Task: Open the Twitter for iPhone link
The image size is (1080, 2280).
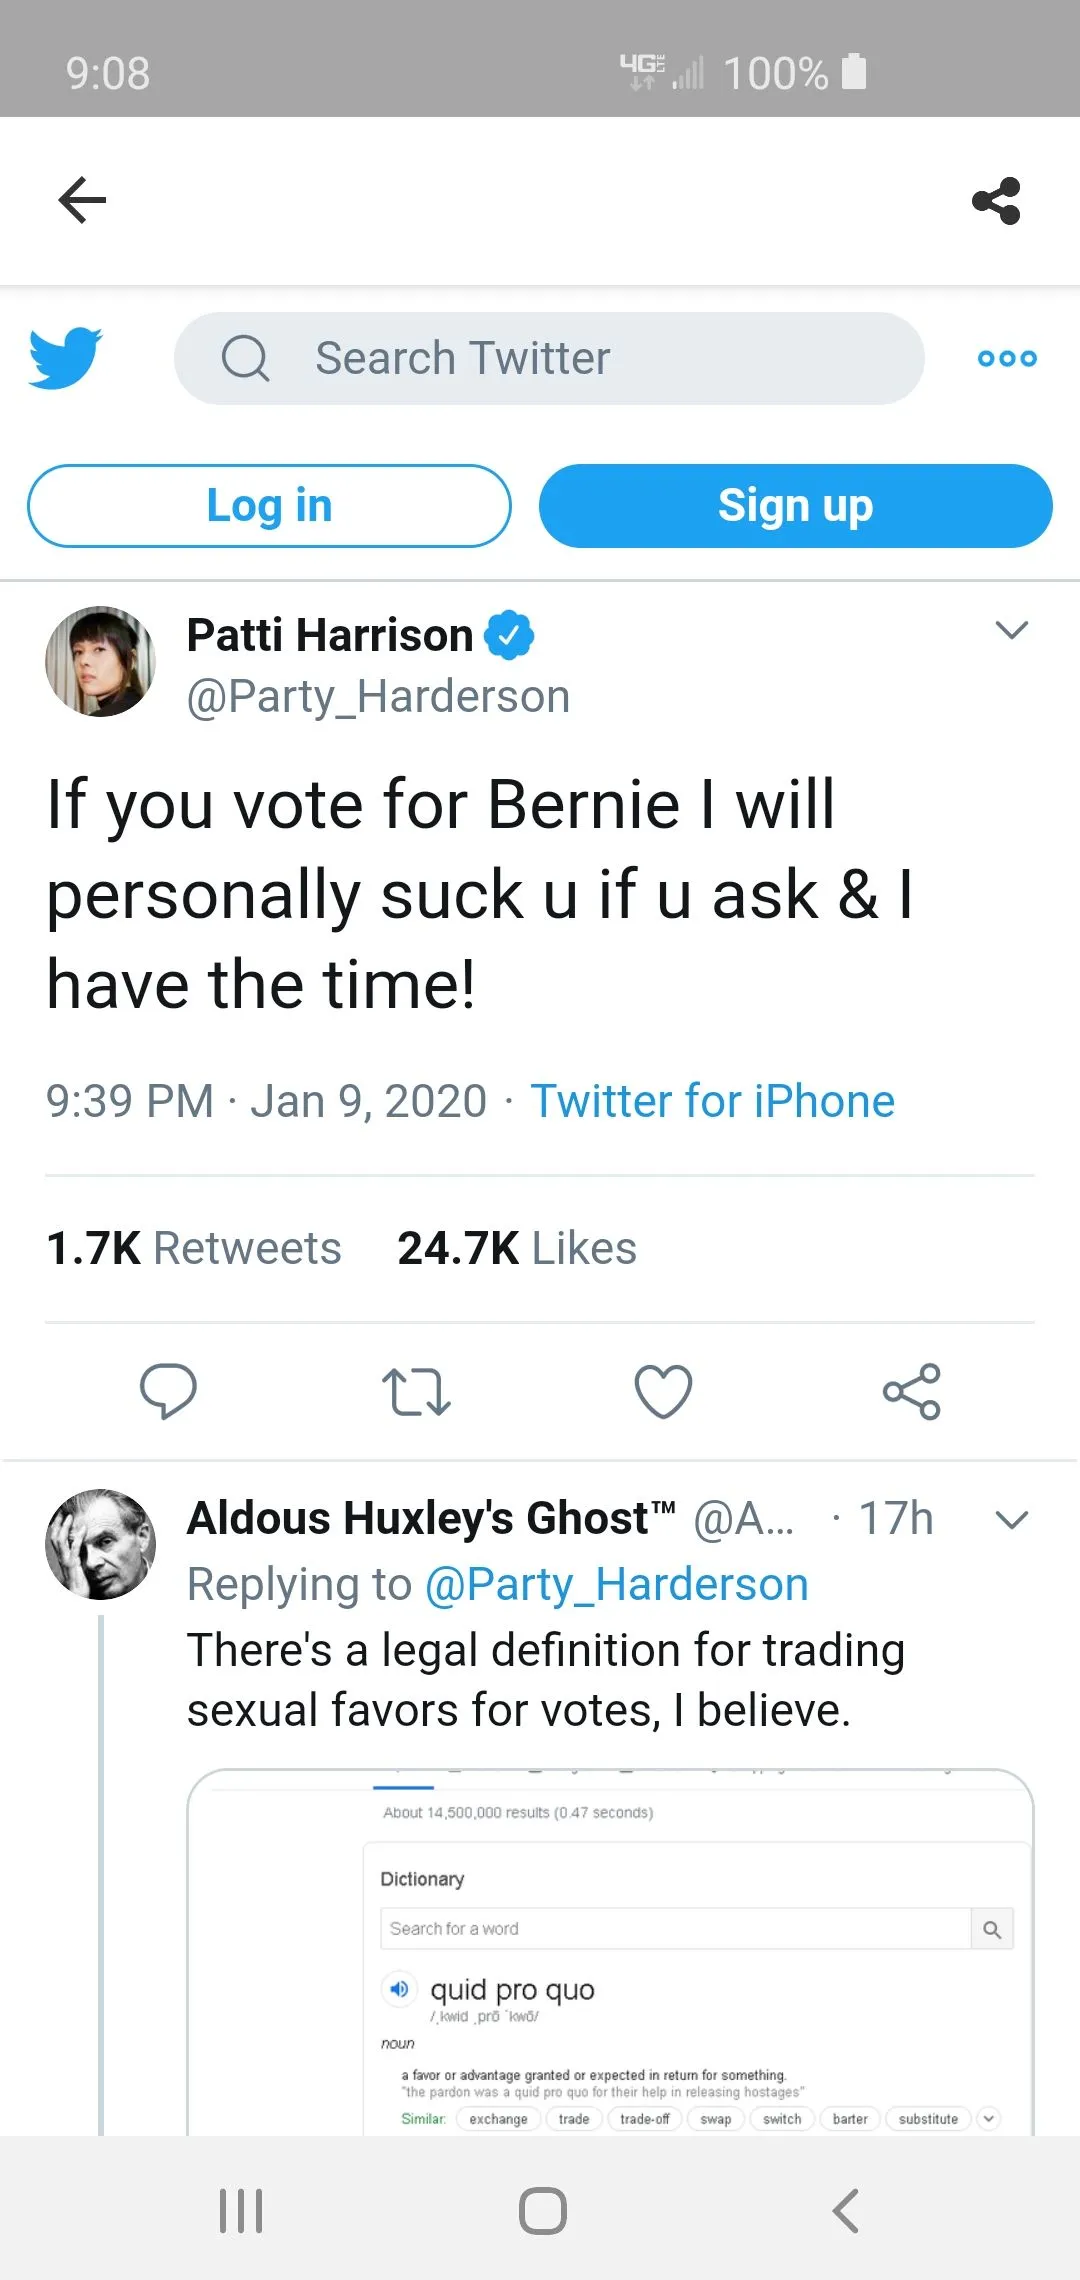Action: 712,1101
